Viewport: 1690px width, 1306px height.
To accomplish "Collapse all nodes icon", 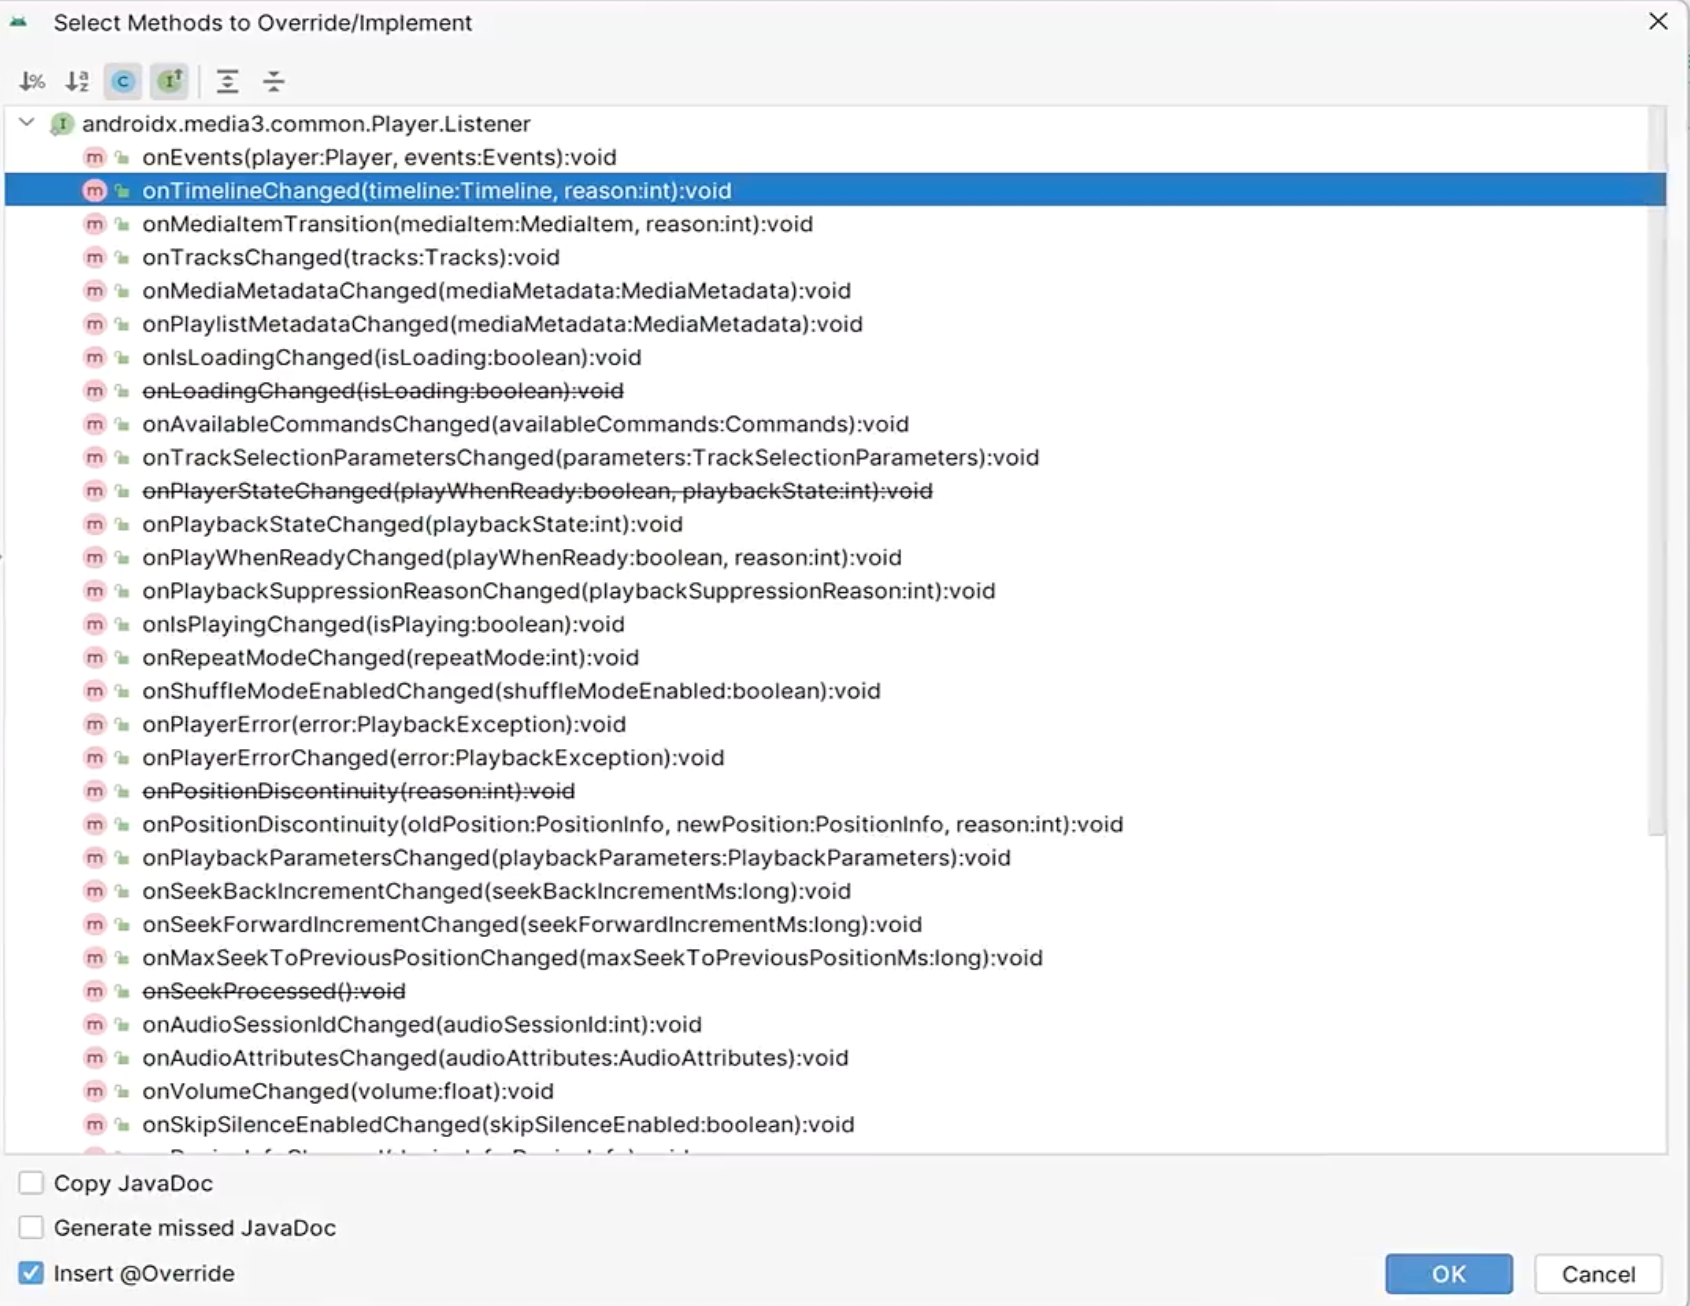I will 273,81.
